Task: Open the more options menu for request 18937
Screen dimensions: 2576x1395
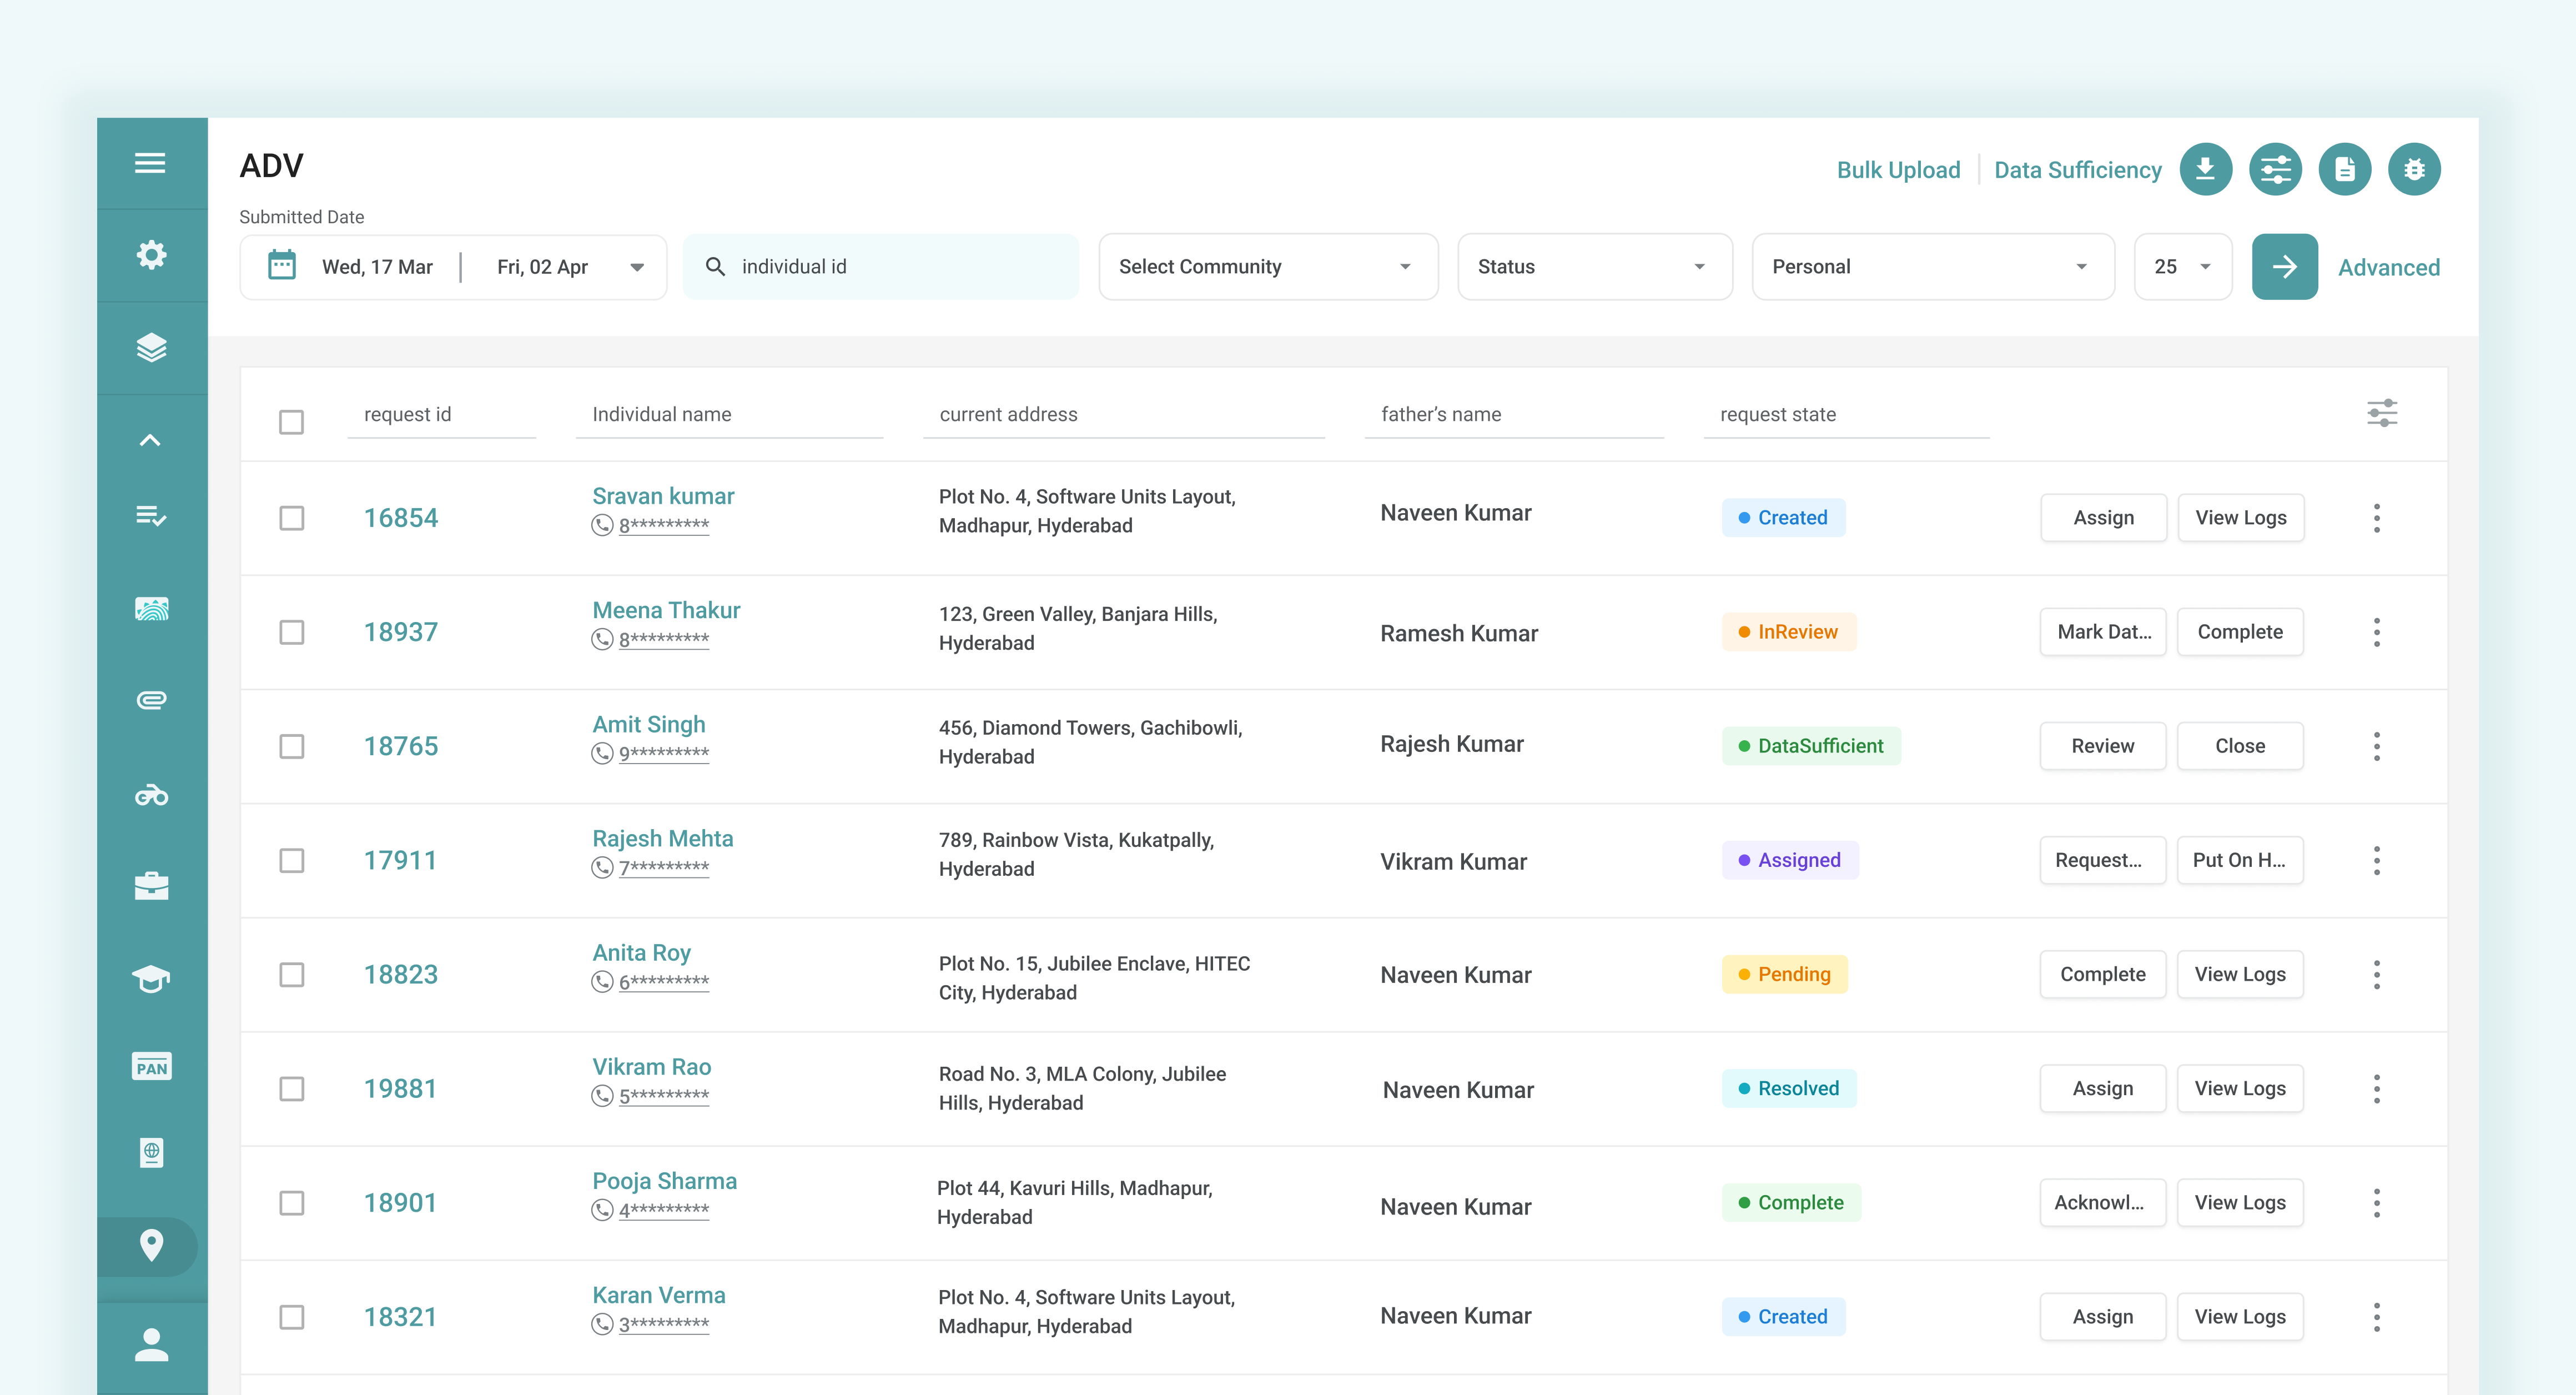Action: pos(2376,631)
